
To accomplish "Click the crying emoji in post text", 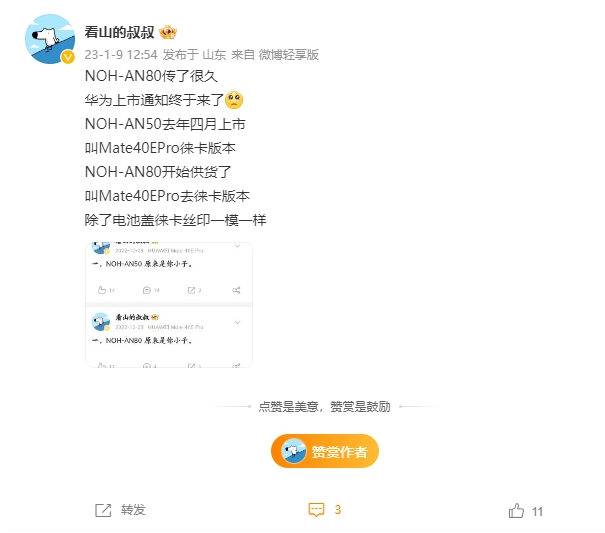I will click(x=234, y=100).
